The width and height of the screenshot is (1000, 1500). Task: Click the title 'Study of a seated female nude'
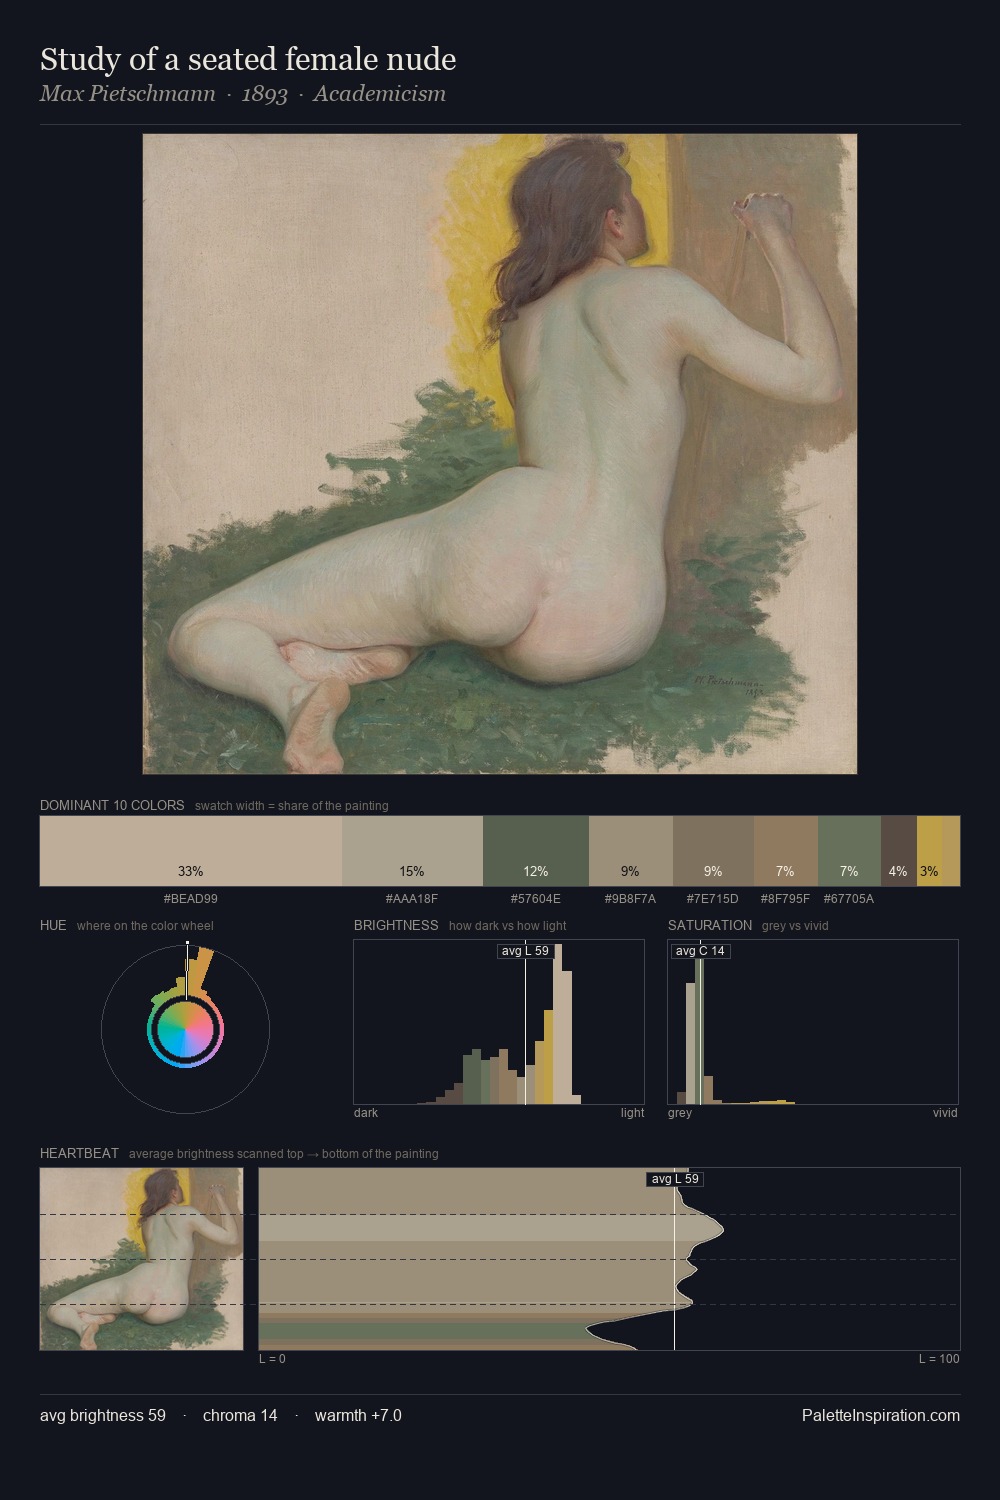[248, 60]
